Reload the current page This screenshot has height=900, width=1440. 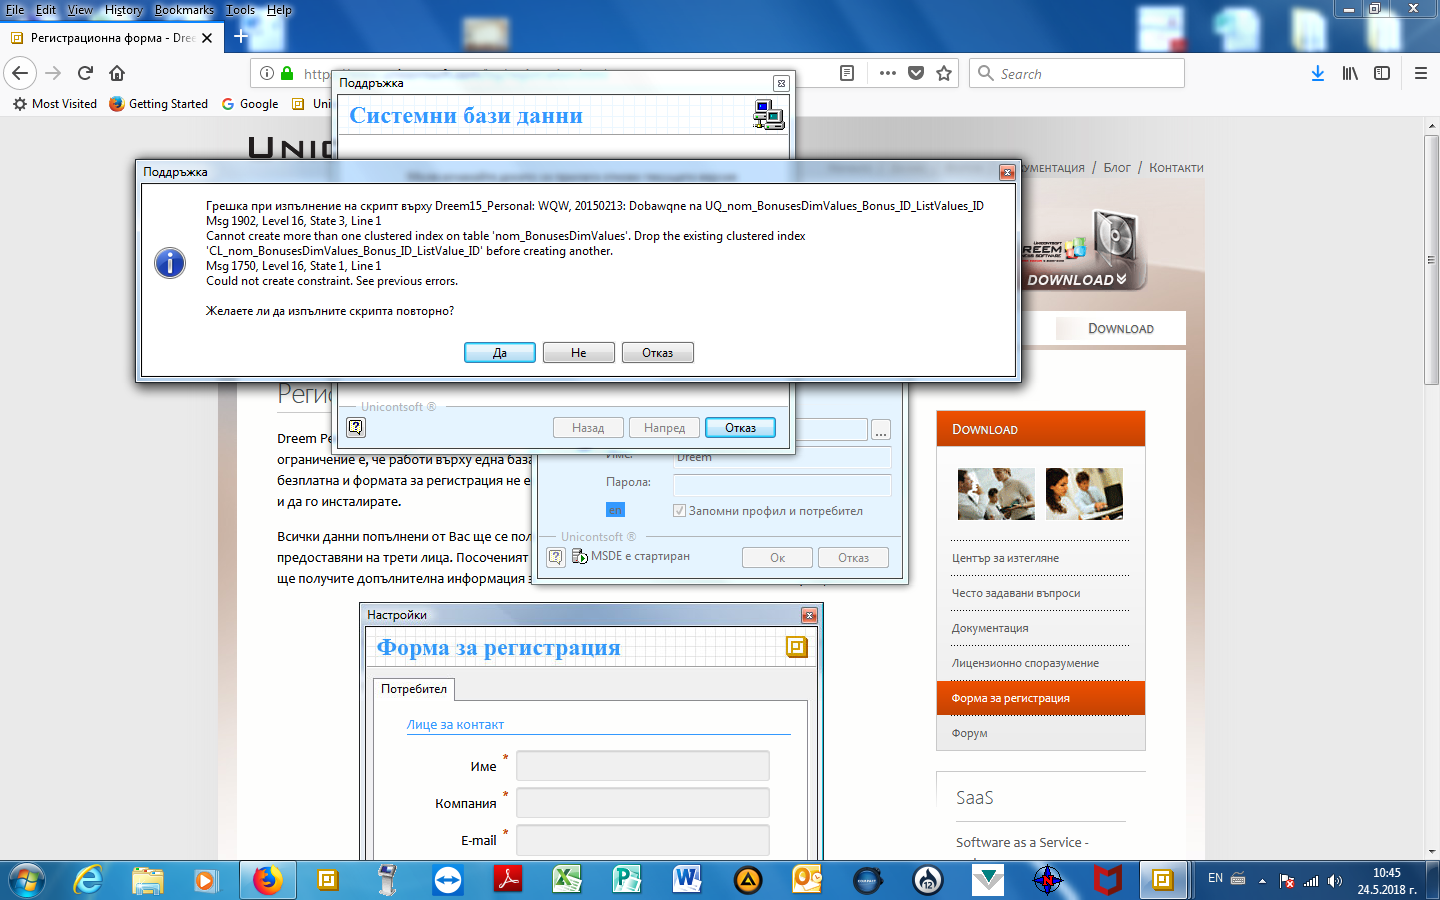[x=86, y=73]
